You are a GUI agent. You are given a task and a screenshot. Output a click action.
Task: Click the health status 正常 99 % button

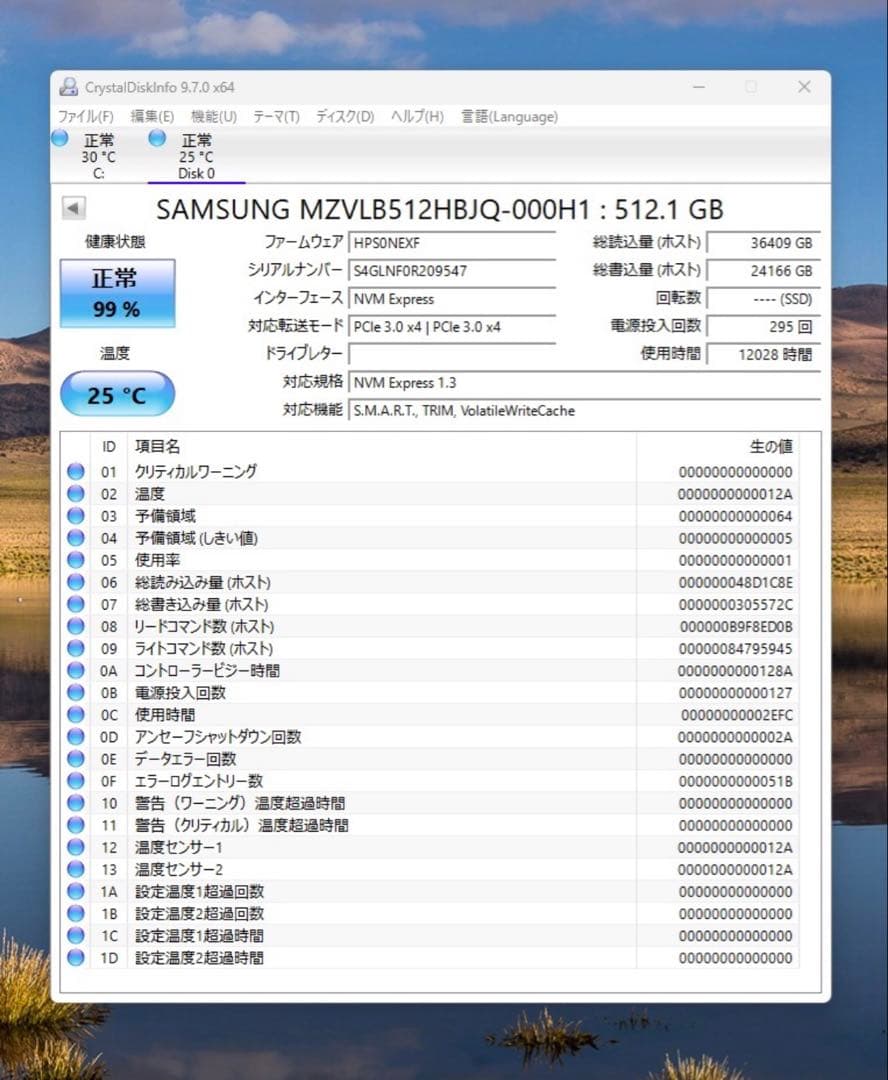coord(117,293)
